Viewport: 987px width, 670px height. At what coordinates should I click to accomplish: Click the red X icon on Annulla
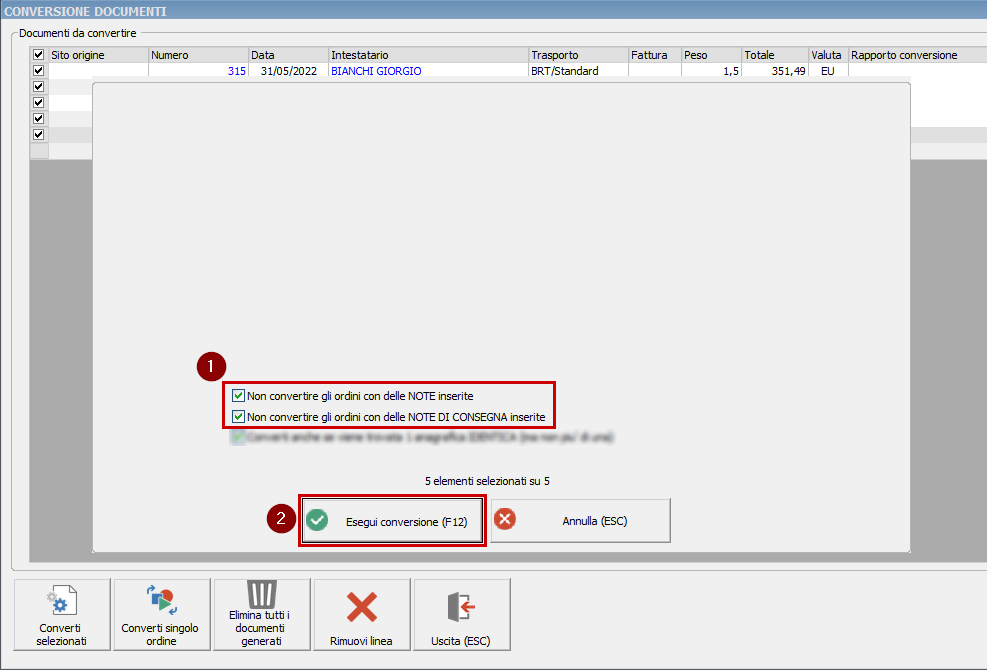tap(505, 520)
